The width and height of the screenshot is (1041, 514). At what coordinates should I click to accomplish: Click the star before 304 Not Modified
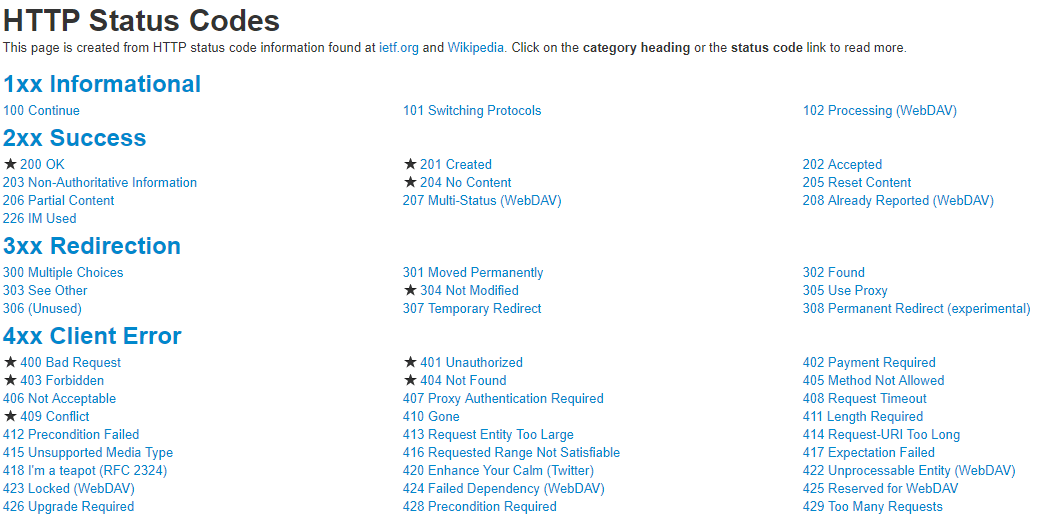[x=410, y=290]
